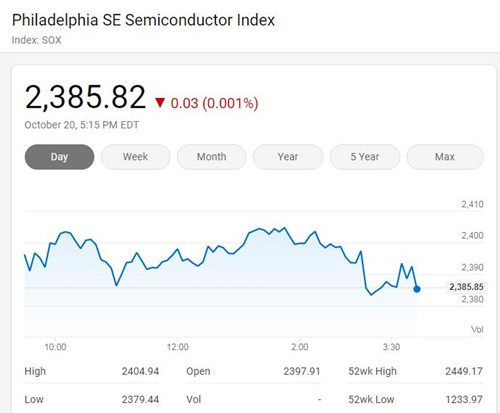Click the 3:30 time axis marker
500x413 pixels.
[391, 347]
